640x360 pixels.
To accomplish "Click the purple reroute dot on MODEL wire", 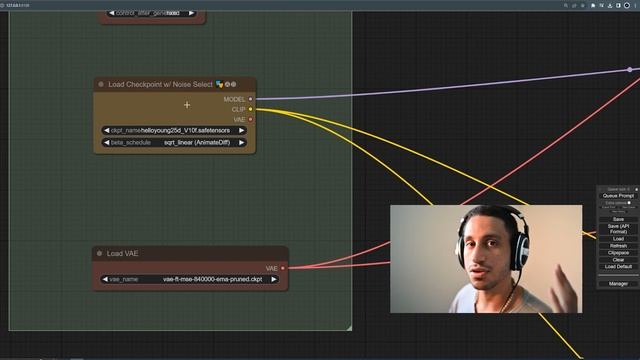I will (x=630, y=70).
